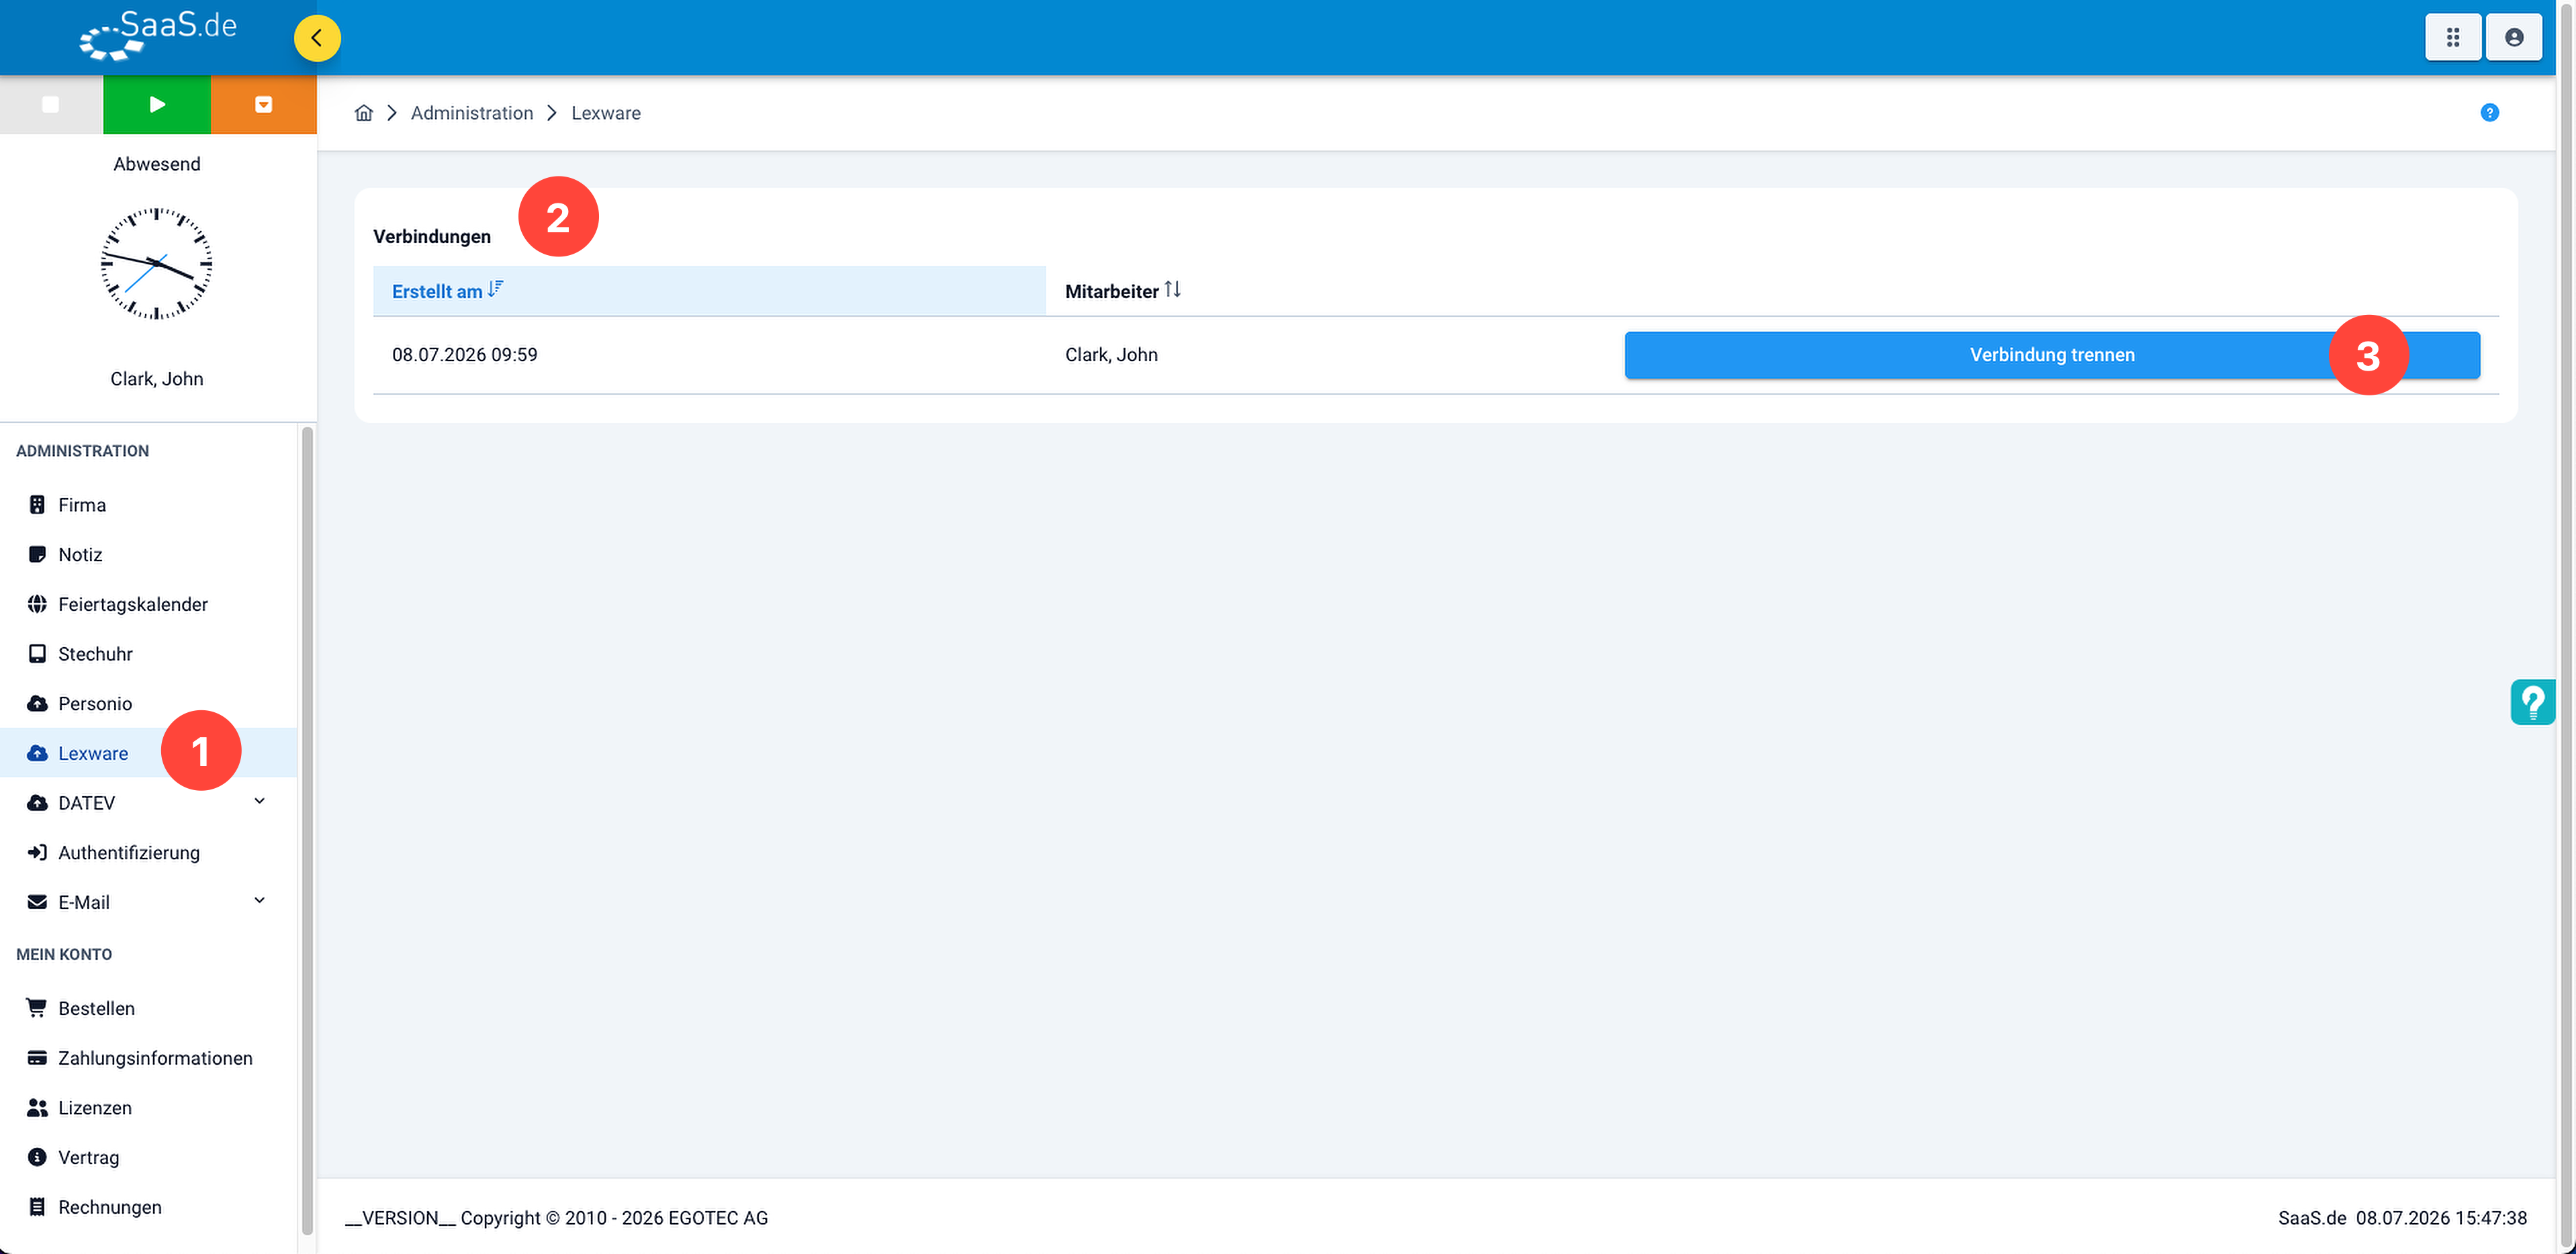
Task: Sort by Erstellt am sort icon
Action: 496,289
